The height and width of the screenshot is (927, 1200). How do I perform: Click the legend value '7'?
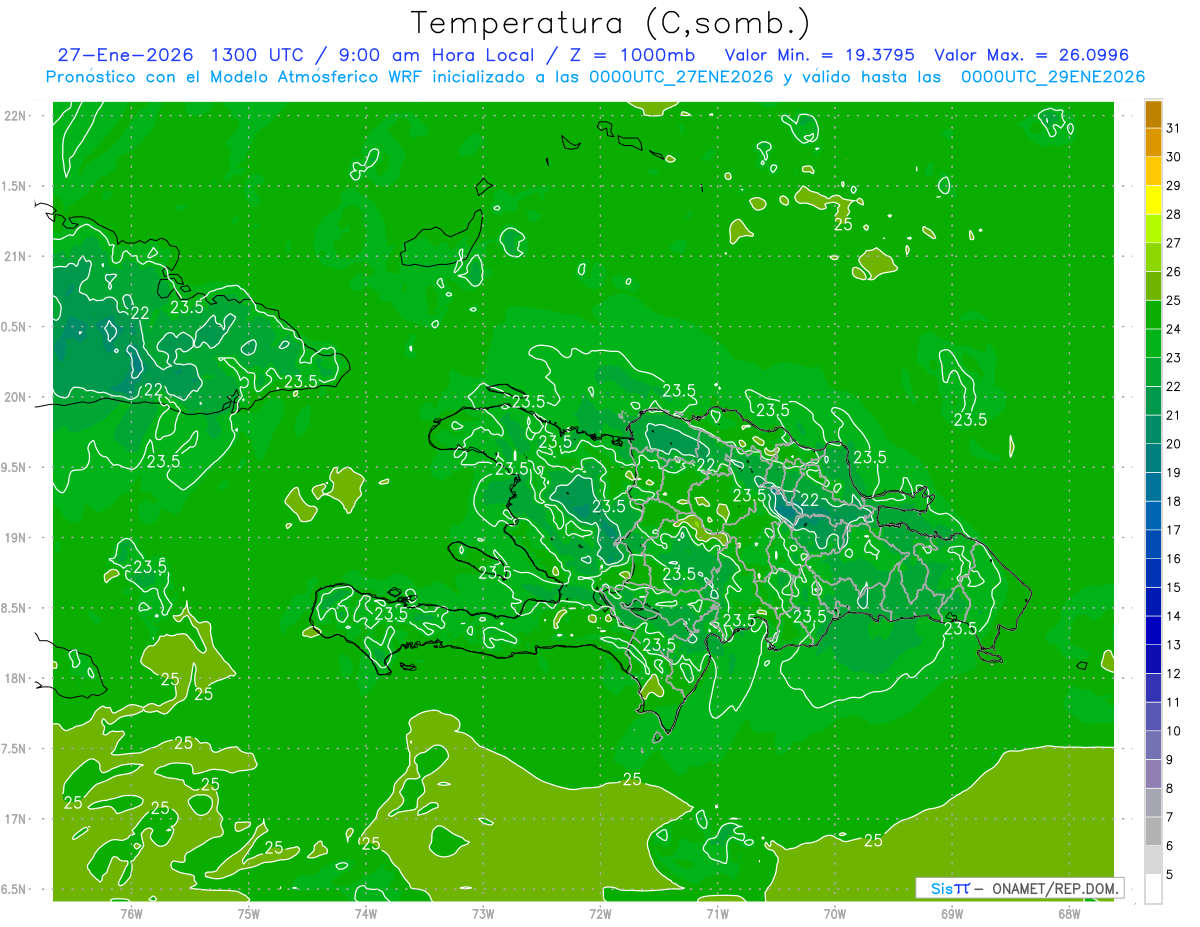click(1170, 817)
